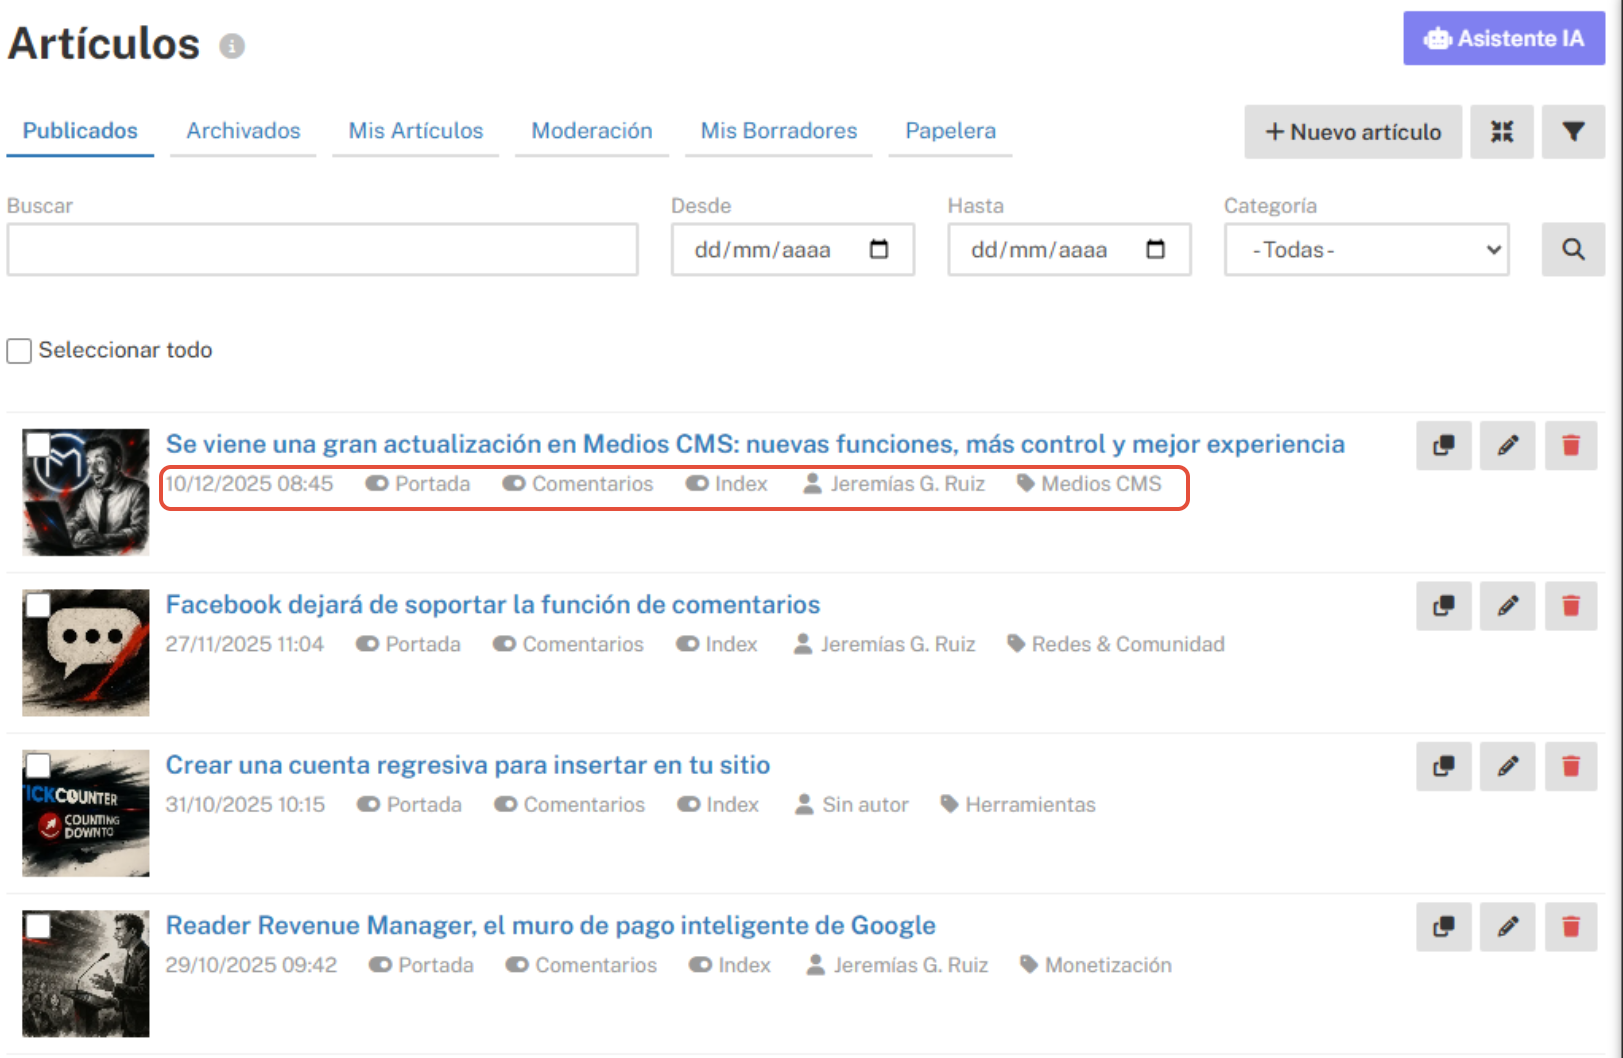Duplicate the Facebook comentarios article

tap(1443, 606)
